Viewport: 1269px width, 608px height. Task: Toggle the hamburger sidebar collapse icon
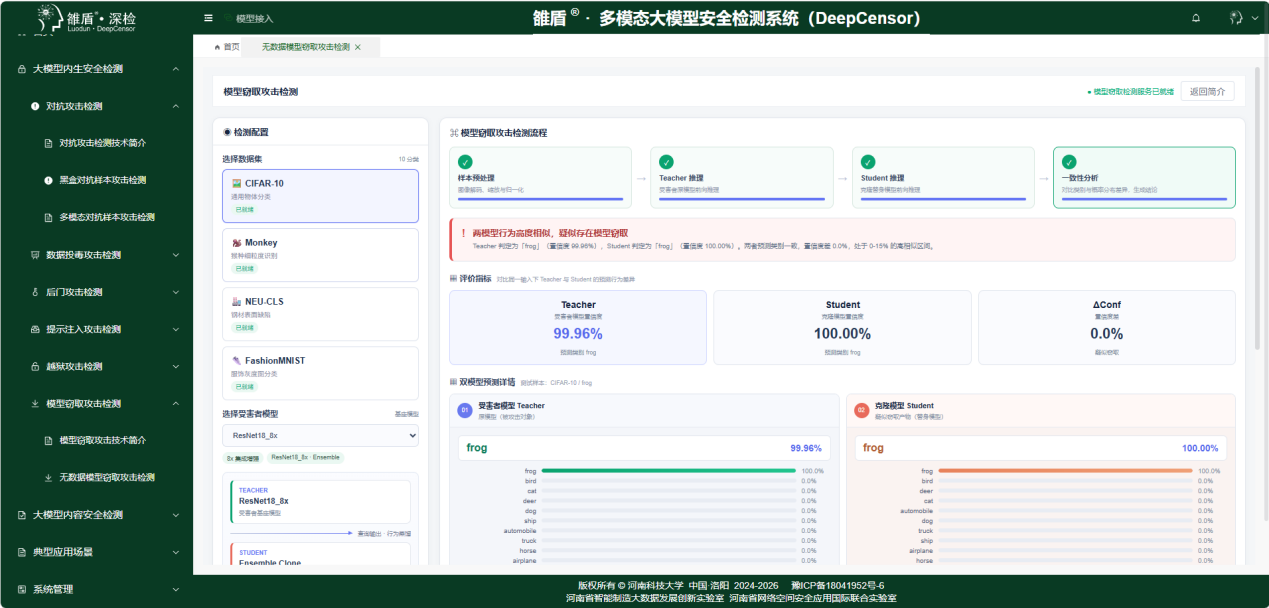click(208, 18)
